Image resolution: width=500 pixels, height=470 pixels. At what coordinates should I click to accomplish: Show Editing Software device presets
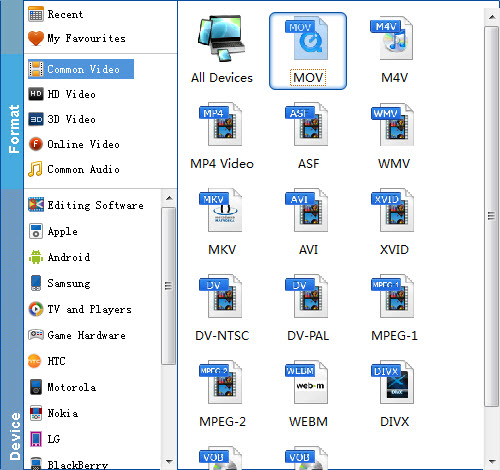(x=86, y=205)
